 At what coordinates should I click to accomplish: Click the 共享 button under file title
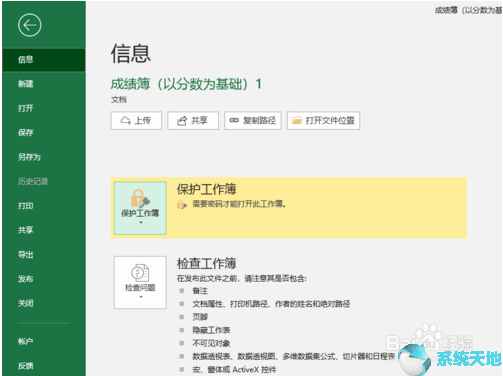click(x=193, y=120)
